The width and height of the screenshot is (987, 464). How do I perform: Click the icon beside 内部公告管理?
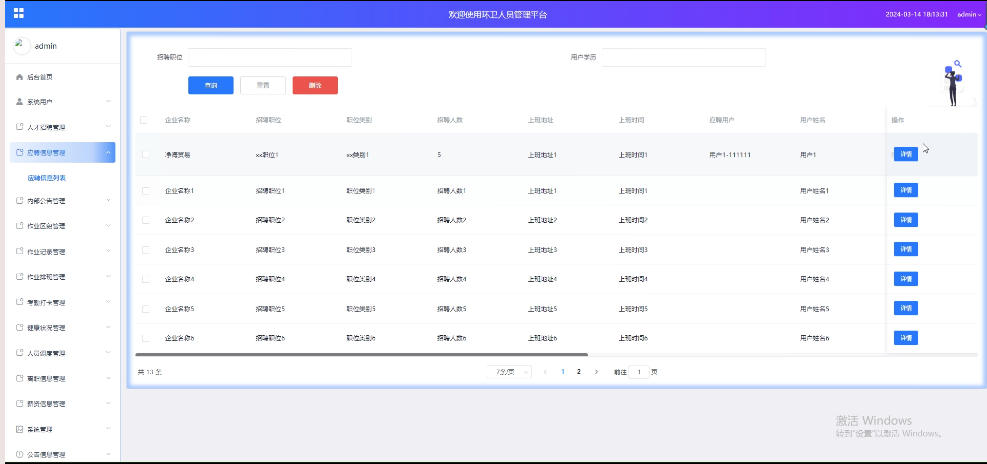pos(19,201)
